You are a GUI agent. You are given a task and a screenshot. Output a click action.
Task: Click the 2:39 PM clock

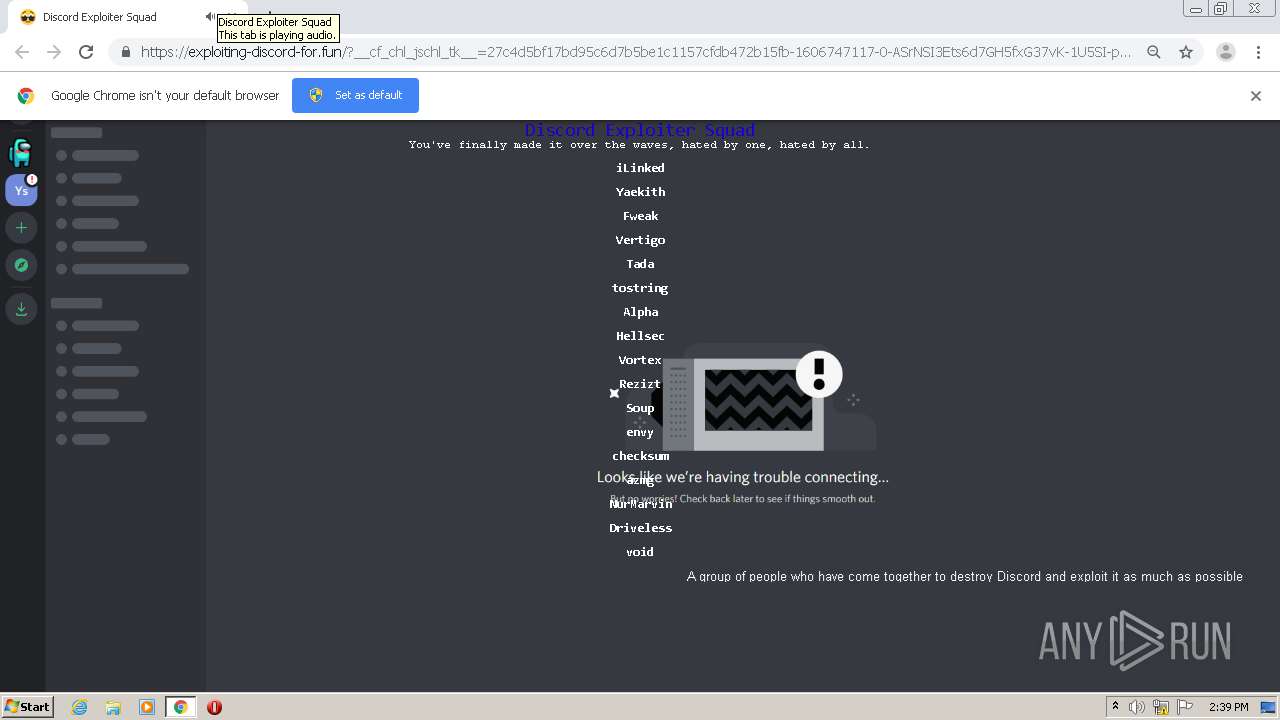tap(1229, 707)
